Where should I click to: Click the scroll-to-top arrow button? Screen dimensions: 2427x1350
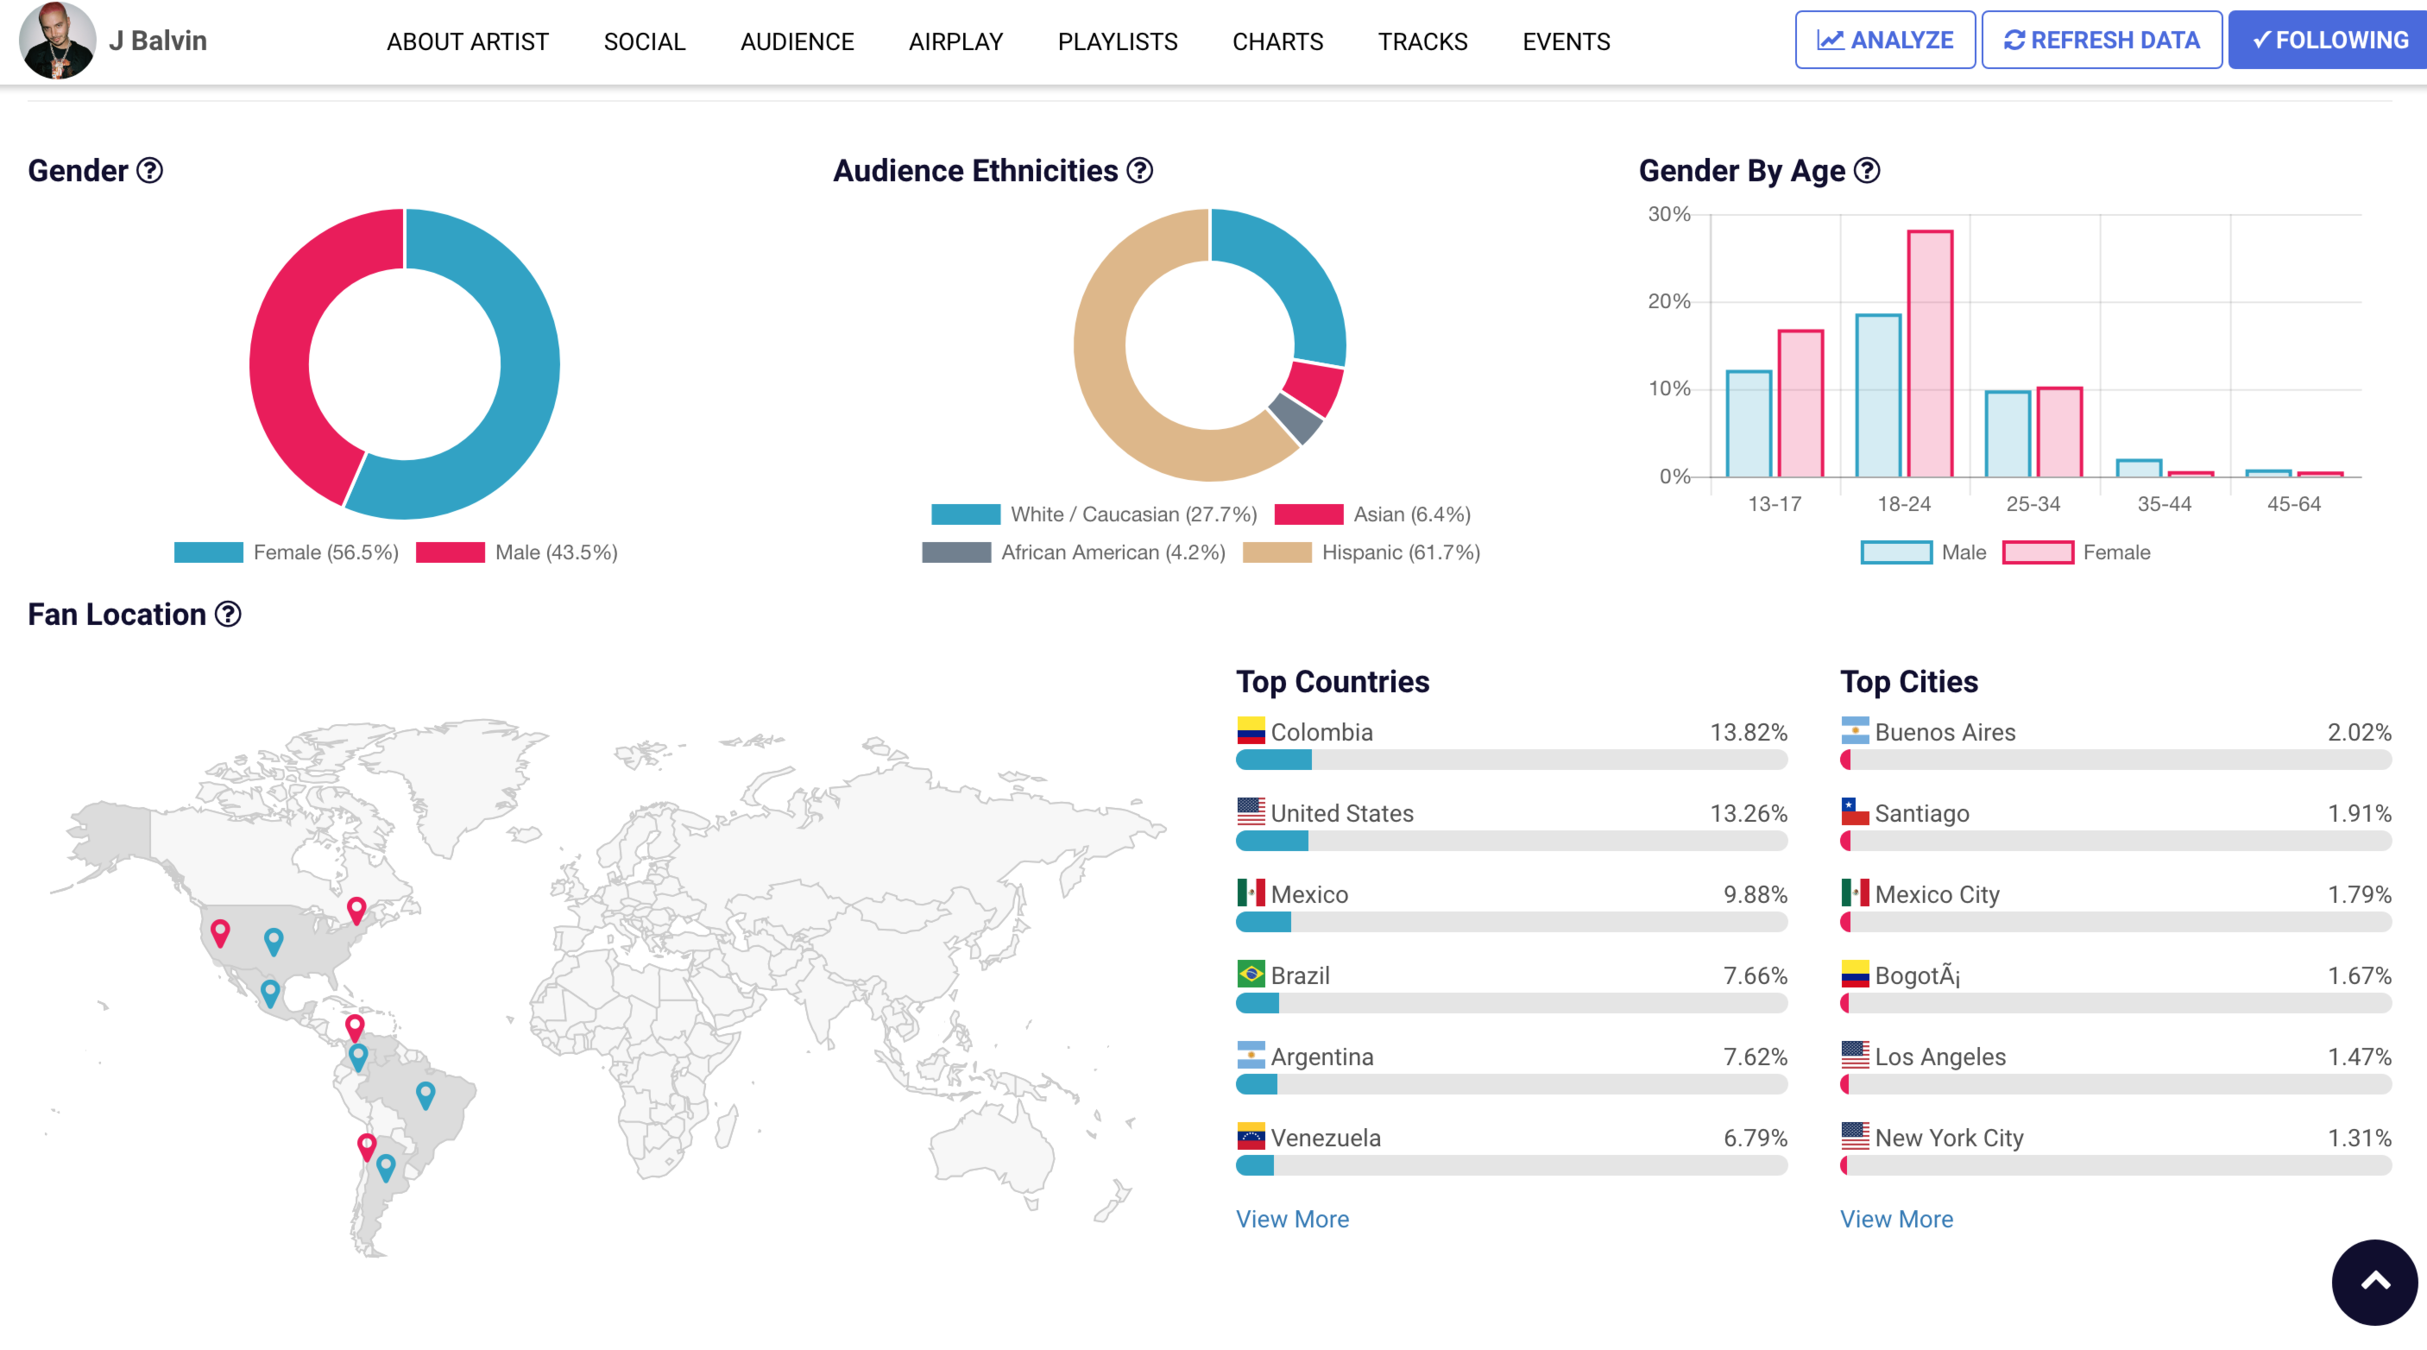coord(2372,1283)
